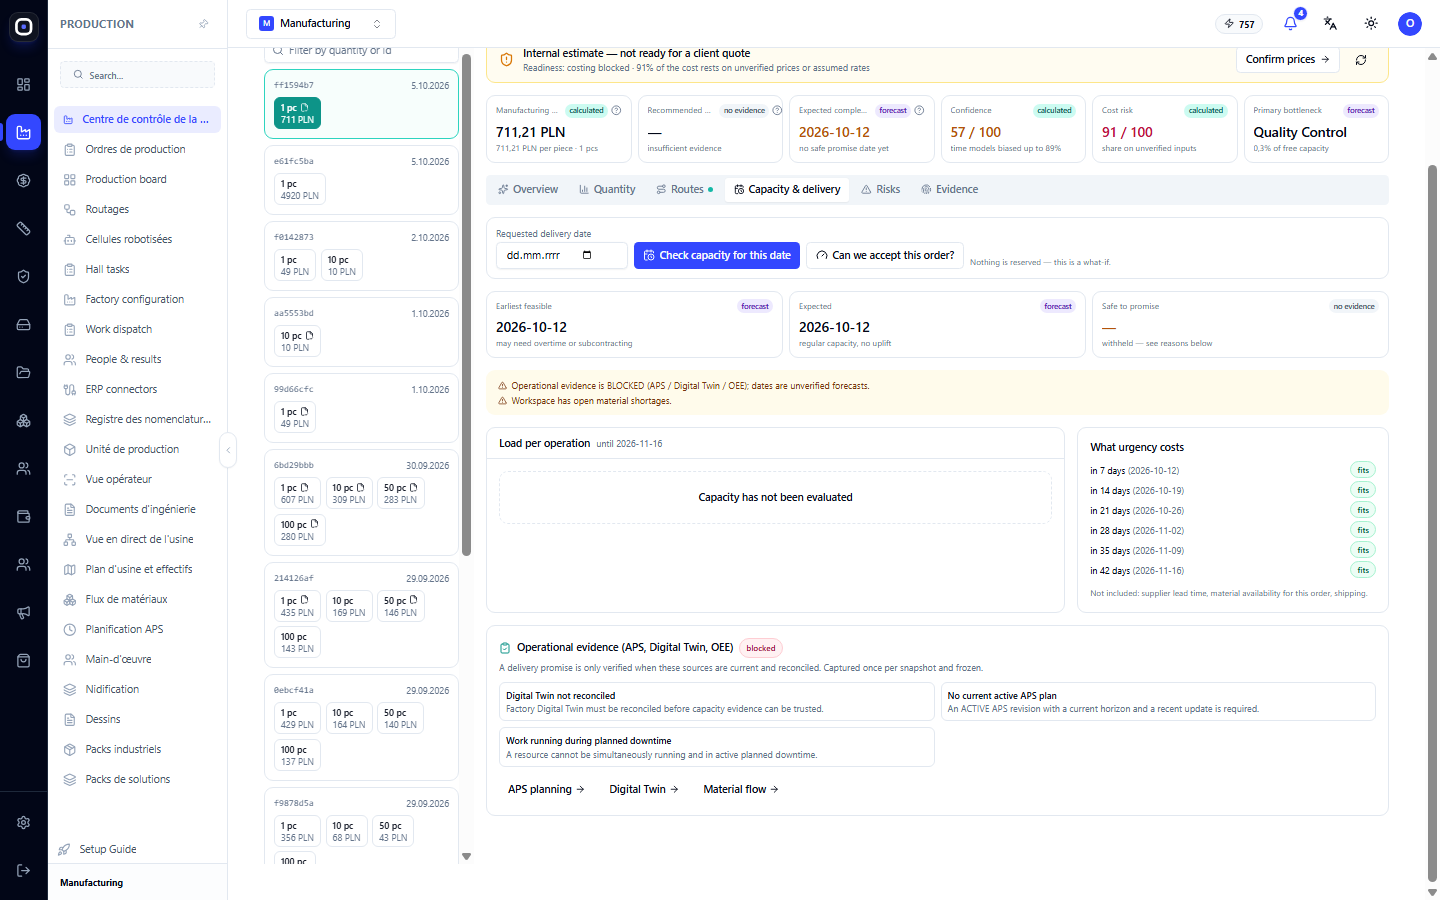Refresh the estimate with the reload icon
This screenshot has height=900, width=1440.
click(1361, 60)
